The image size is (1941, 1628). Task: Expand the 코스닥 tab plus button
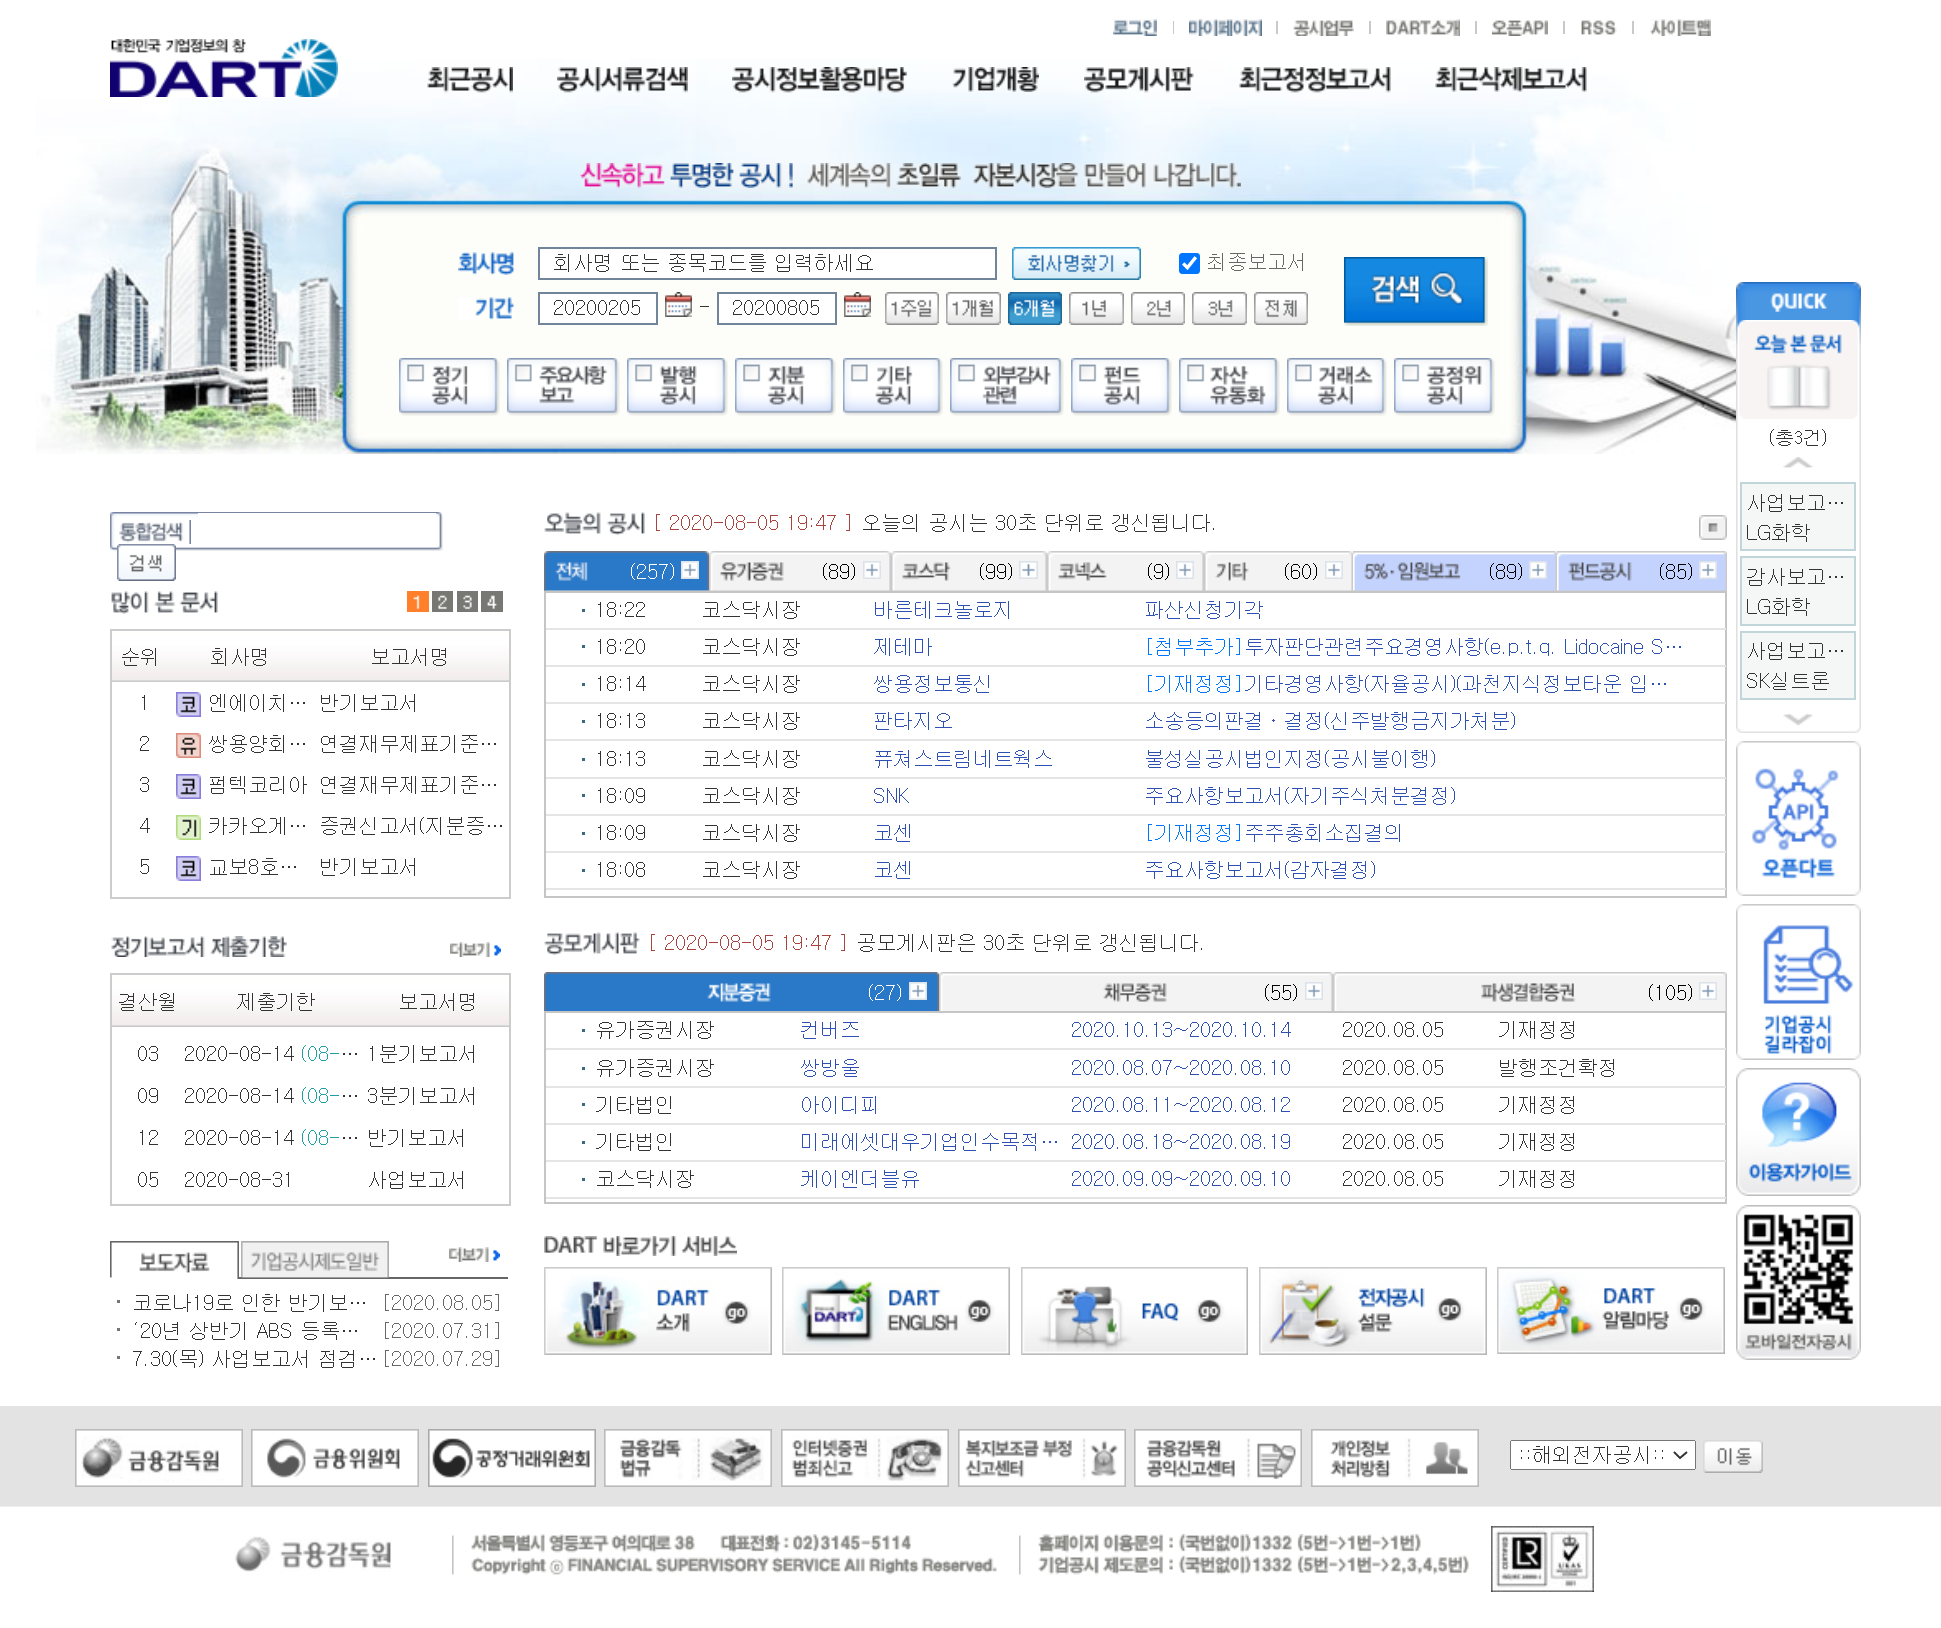(x=1028, y=570)
